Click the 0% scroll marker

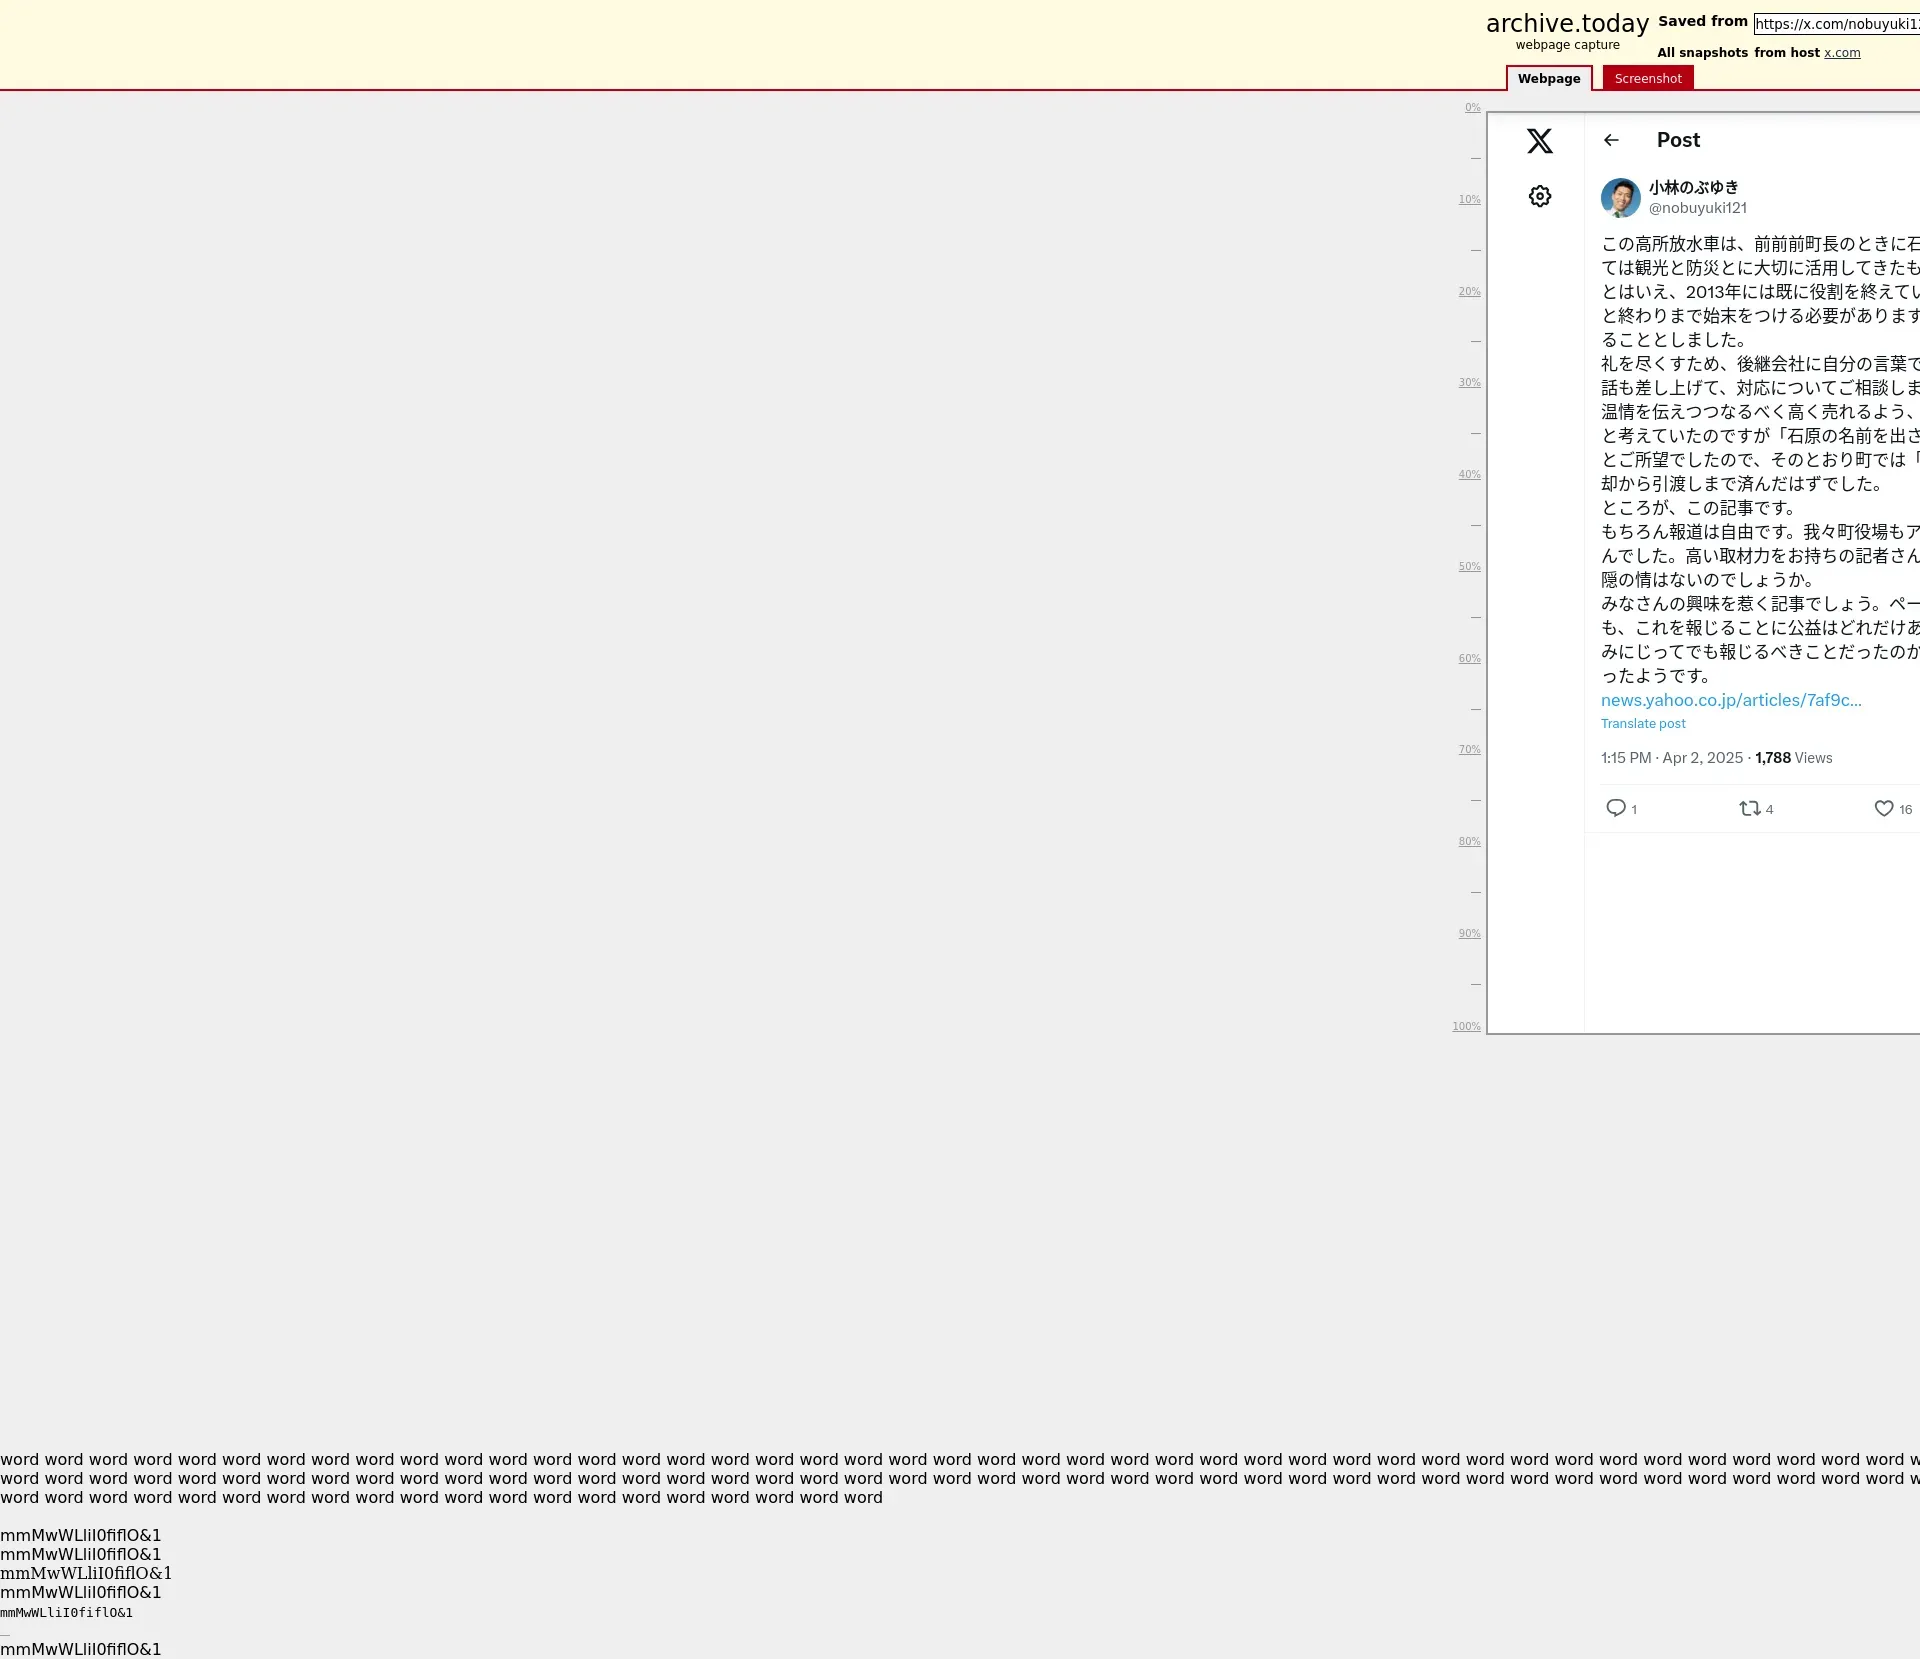[x=1472, y=107]
